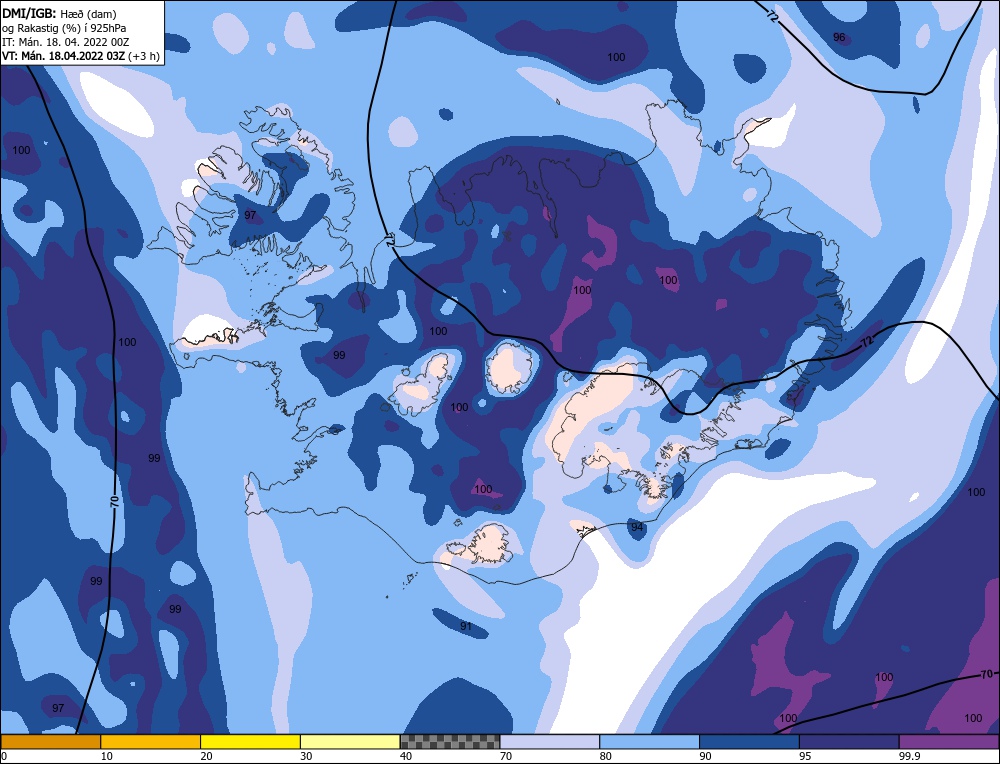The width and height of the screenshot is (1000, 764).
Task: Click the humidity value '94' near the south coast
Action: click(637, 527)
